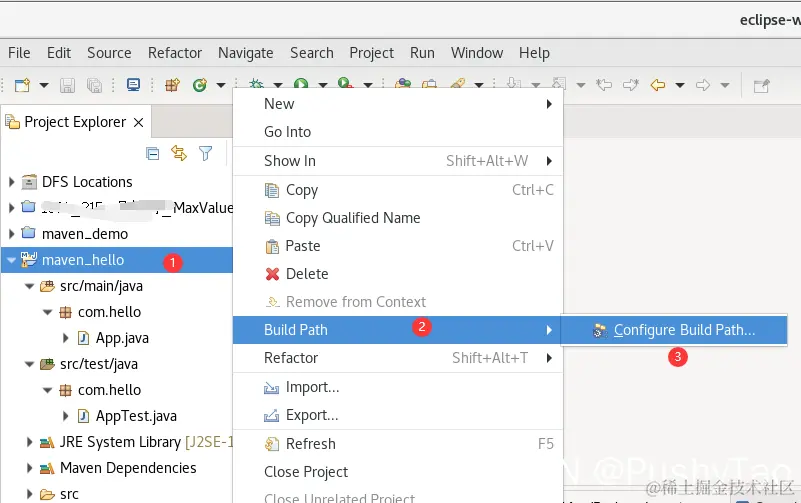The height and width of the screenshot is (503, 801).
Task: Select Build Path in context menu
Action: 398,330
